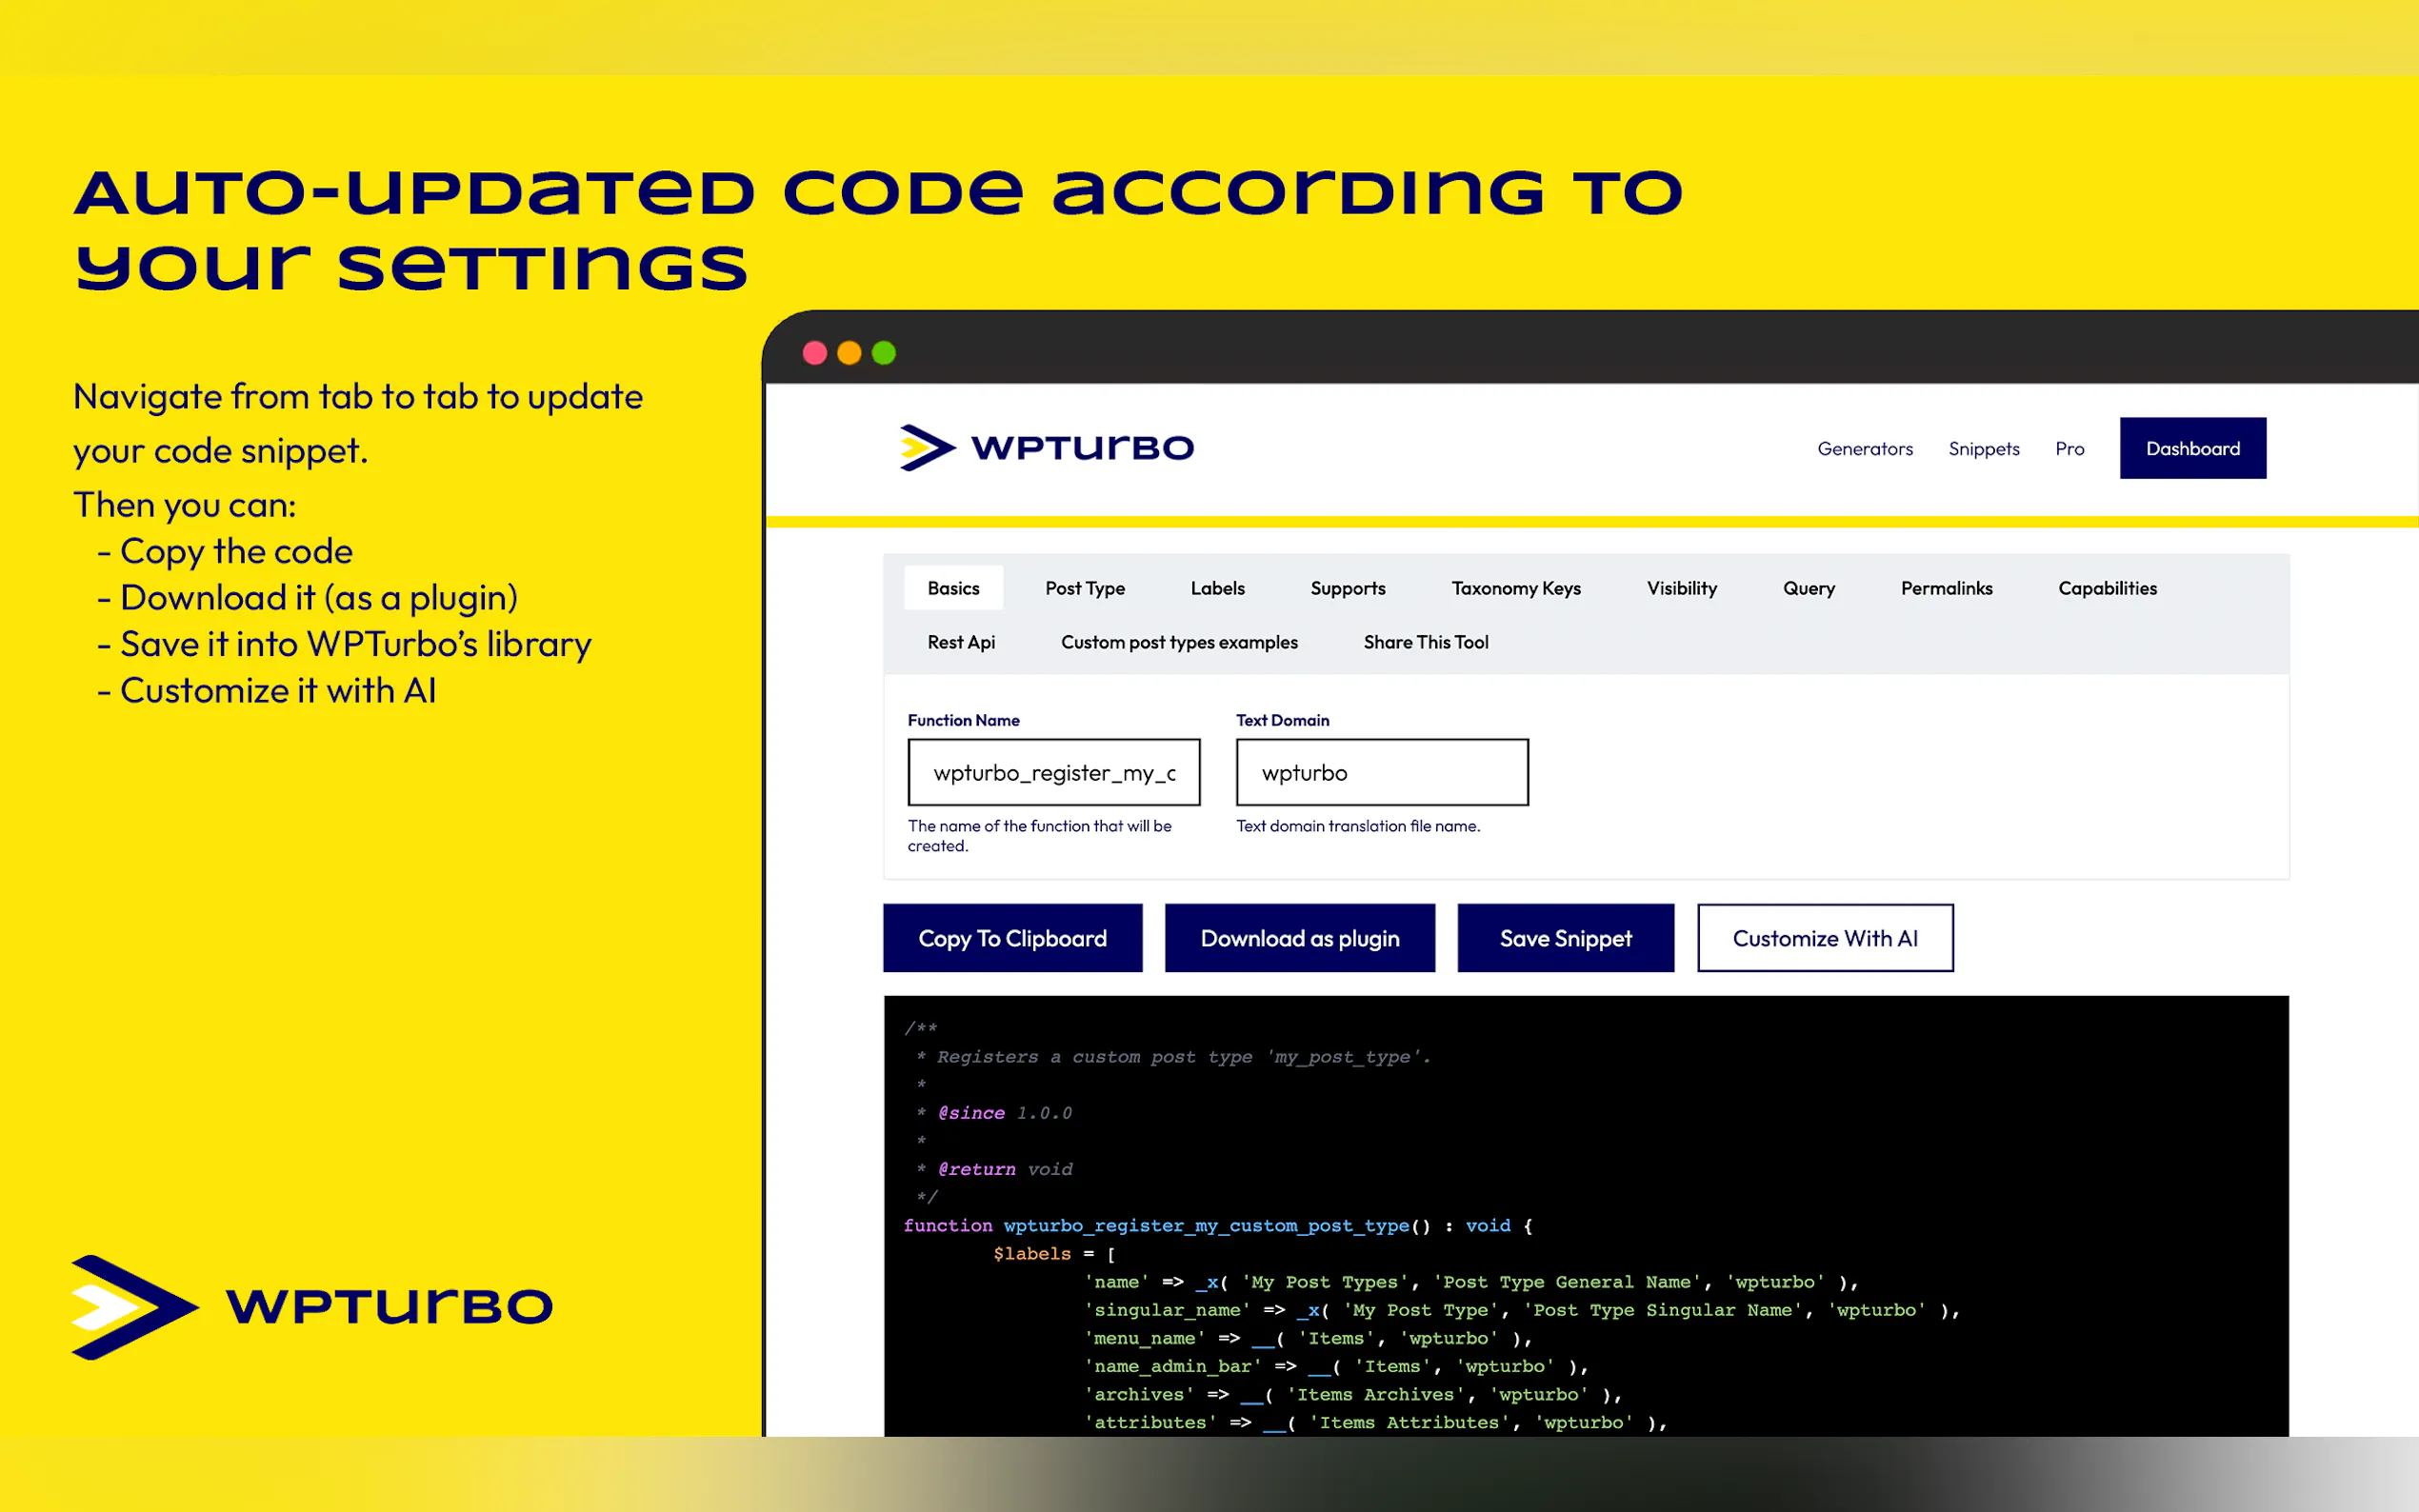2419x1512 pixels.
Task: Open the Generators link in the navigation
Action: (1864, 448)
